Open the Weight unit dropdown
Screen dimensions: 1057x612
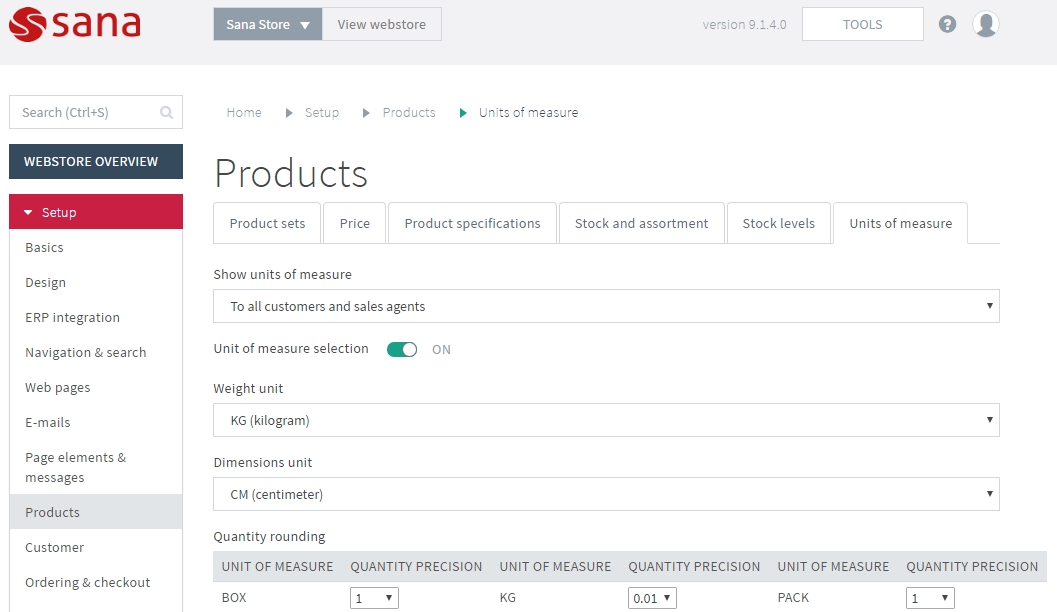tap(606, 420)
